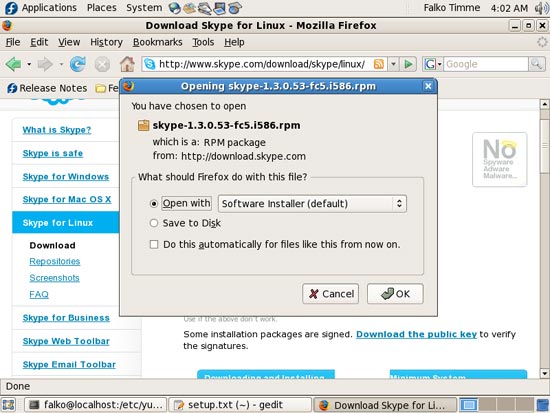Click the RSS feed icon in address bar
Viewport: 550px width, 413px height.
click(378, 64)
